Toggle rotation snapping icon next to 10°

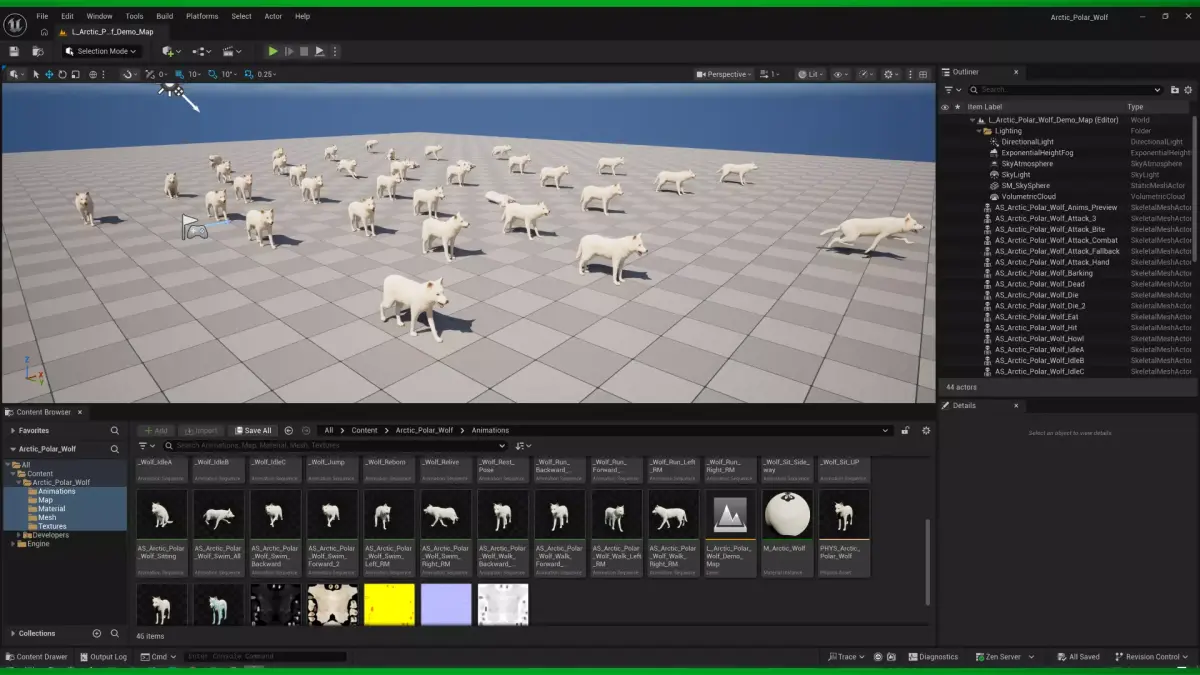(211, 74)
